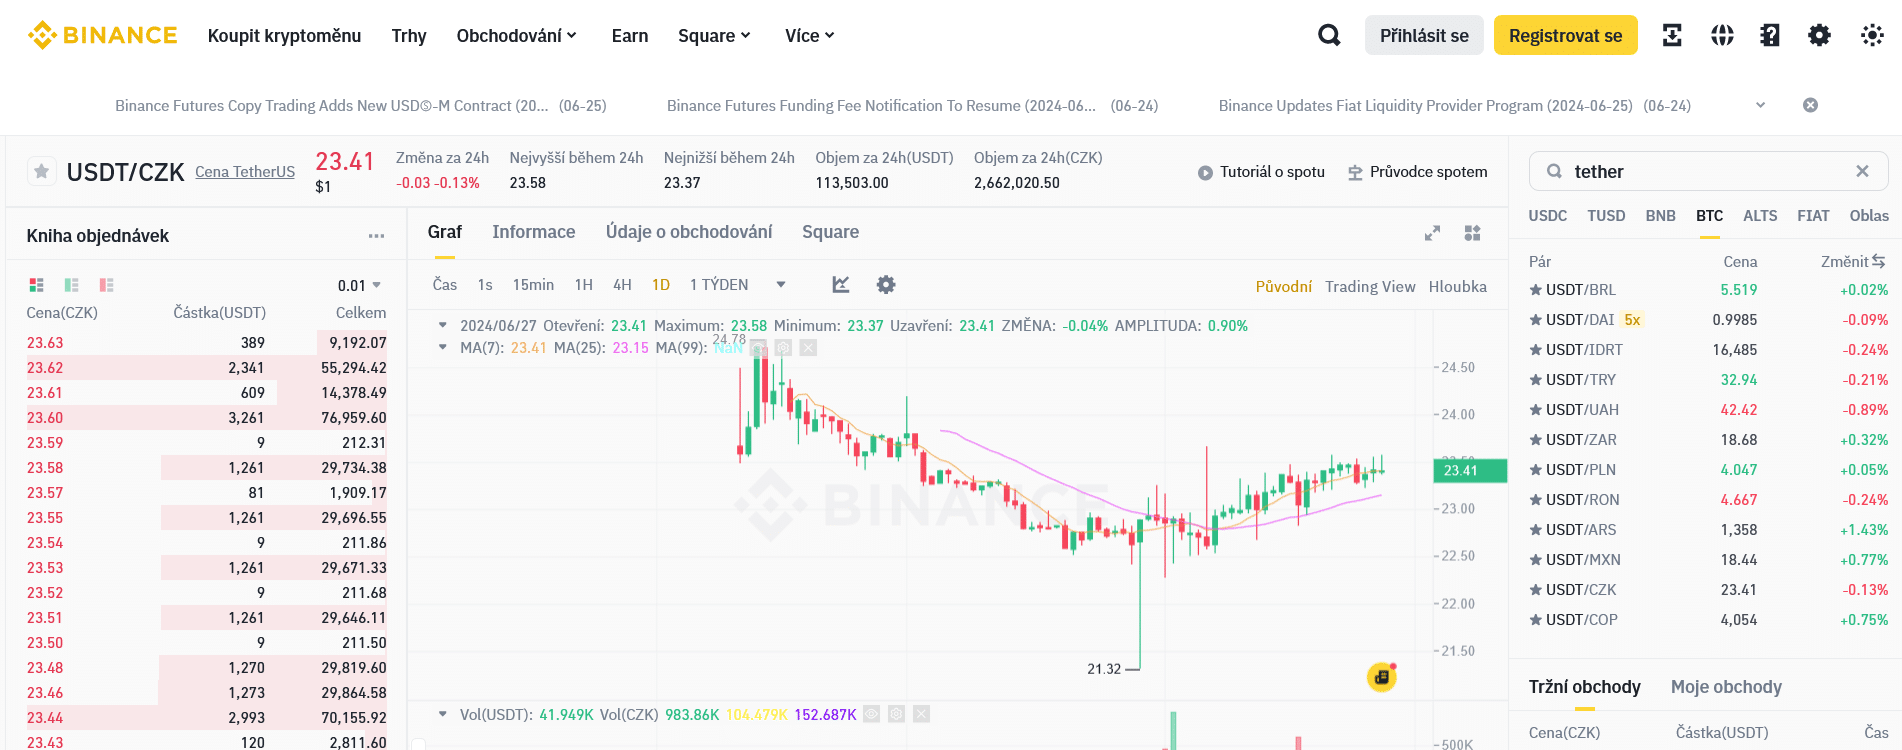The image size is (1902, 750).
Task: Dismiss the announcements bar
Action: point(1810,105)
